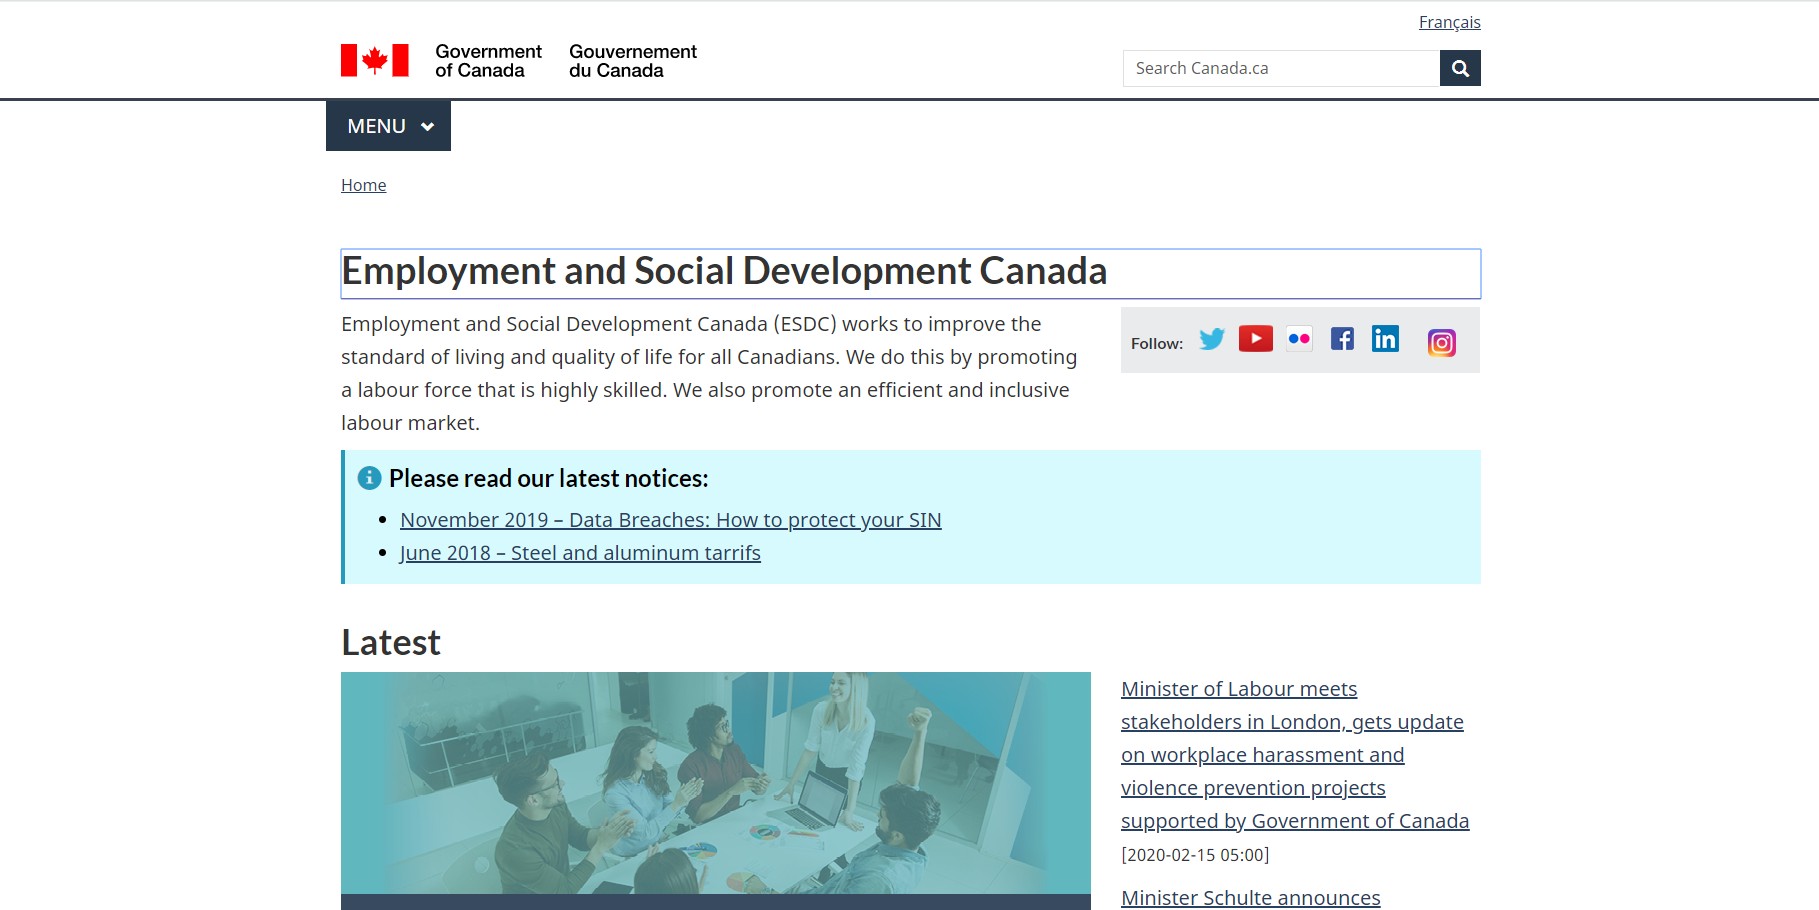Open Minister Schulte announces article link
The height and width of the screenshot is (910, 1819).
pos(1250,898)
